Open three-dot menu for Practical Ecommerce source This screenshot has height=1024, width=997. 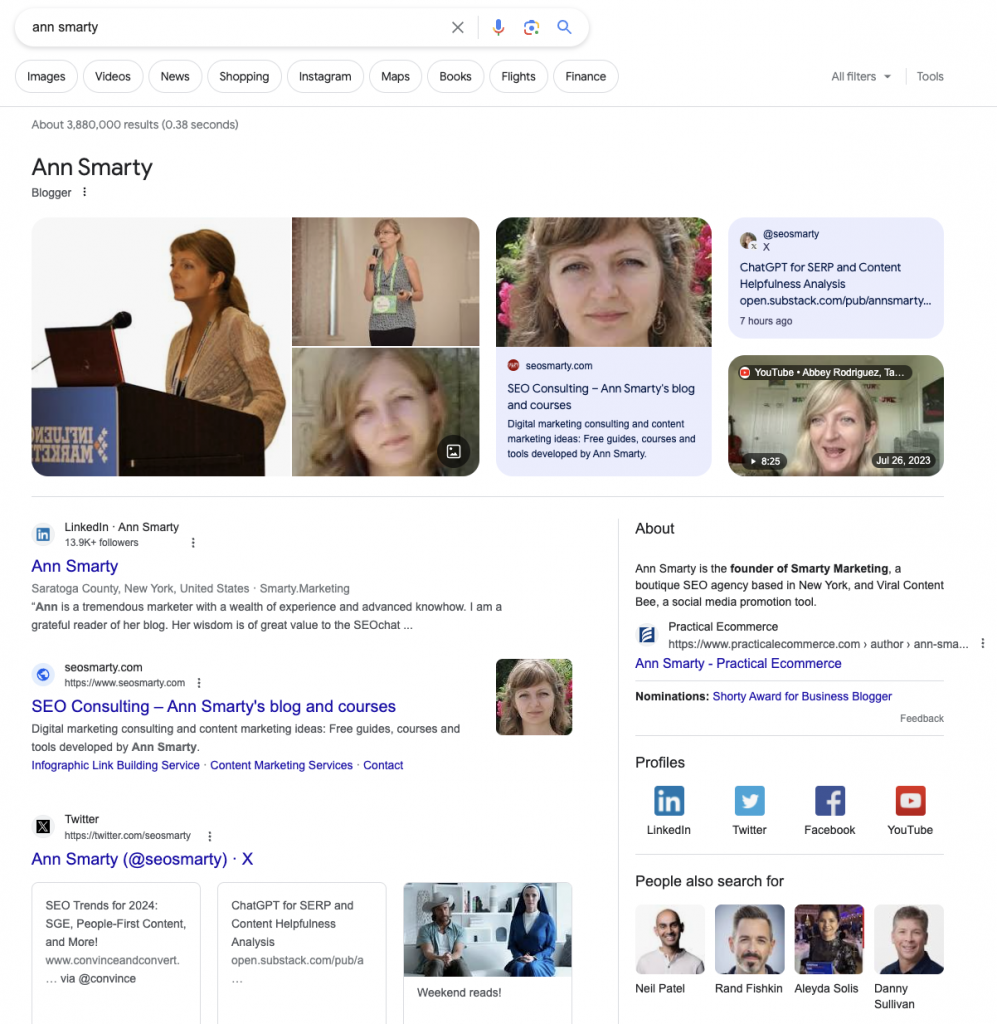coord(983,643)
